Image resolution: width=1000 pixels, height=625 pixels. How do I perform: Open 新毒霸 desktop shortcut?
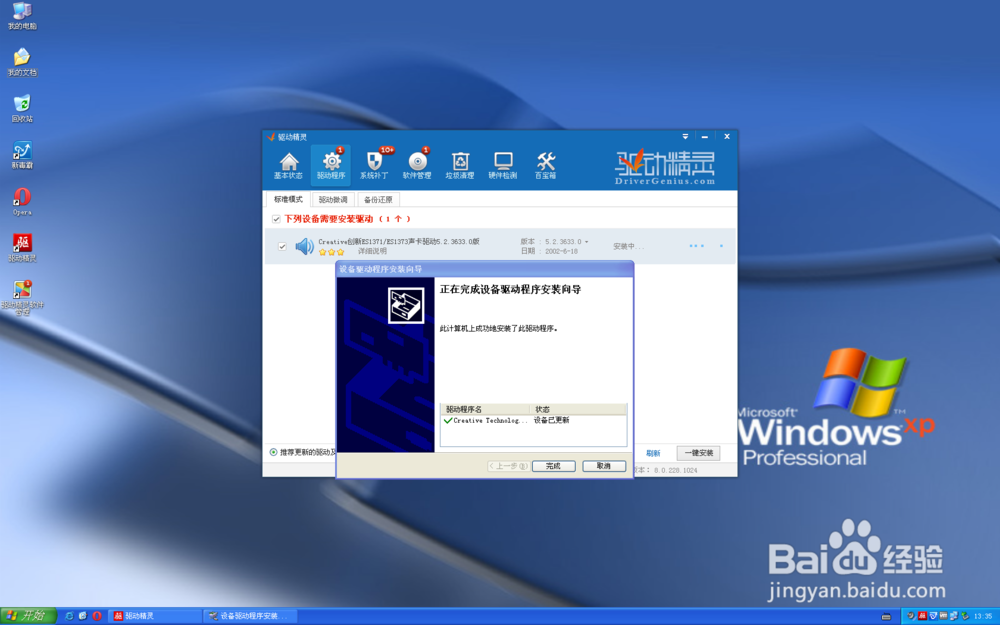pyautogui.click(x=22, y=155)
